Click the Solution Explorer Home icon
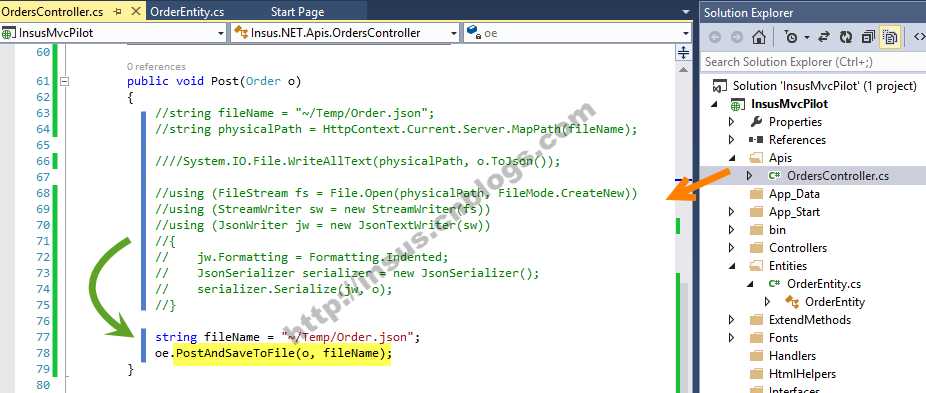This screenshot has width=926, height=393. click(759, 37)
